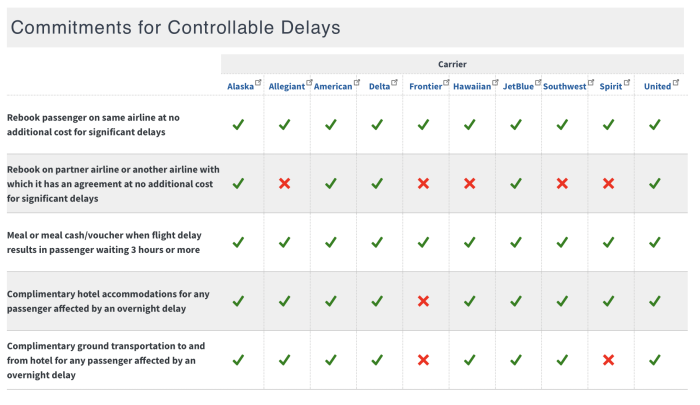Open the Delta carrier link

(x=380, y=87)
